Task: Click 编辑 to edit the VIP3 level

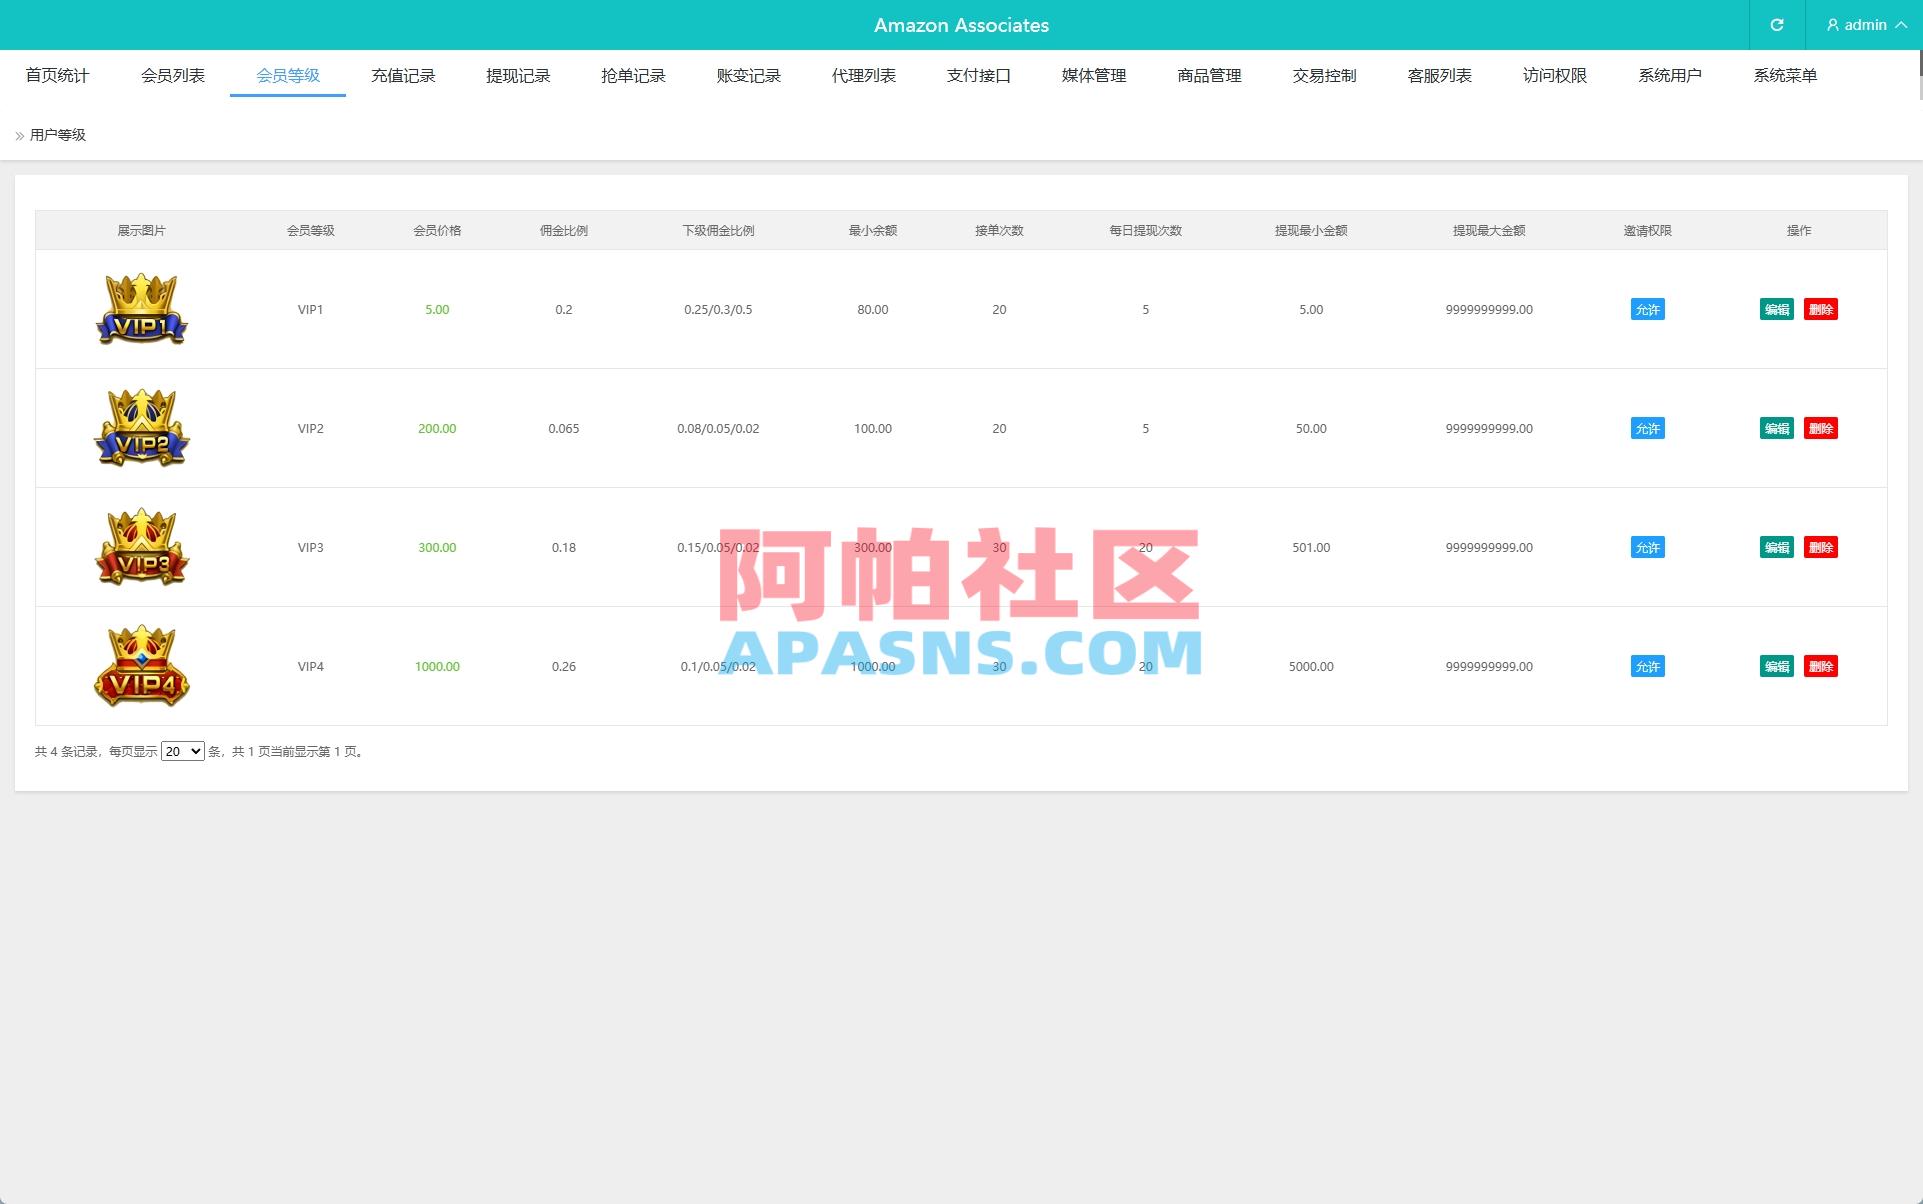Action: pyautogui.click(x=1777, y=547)
